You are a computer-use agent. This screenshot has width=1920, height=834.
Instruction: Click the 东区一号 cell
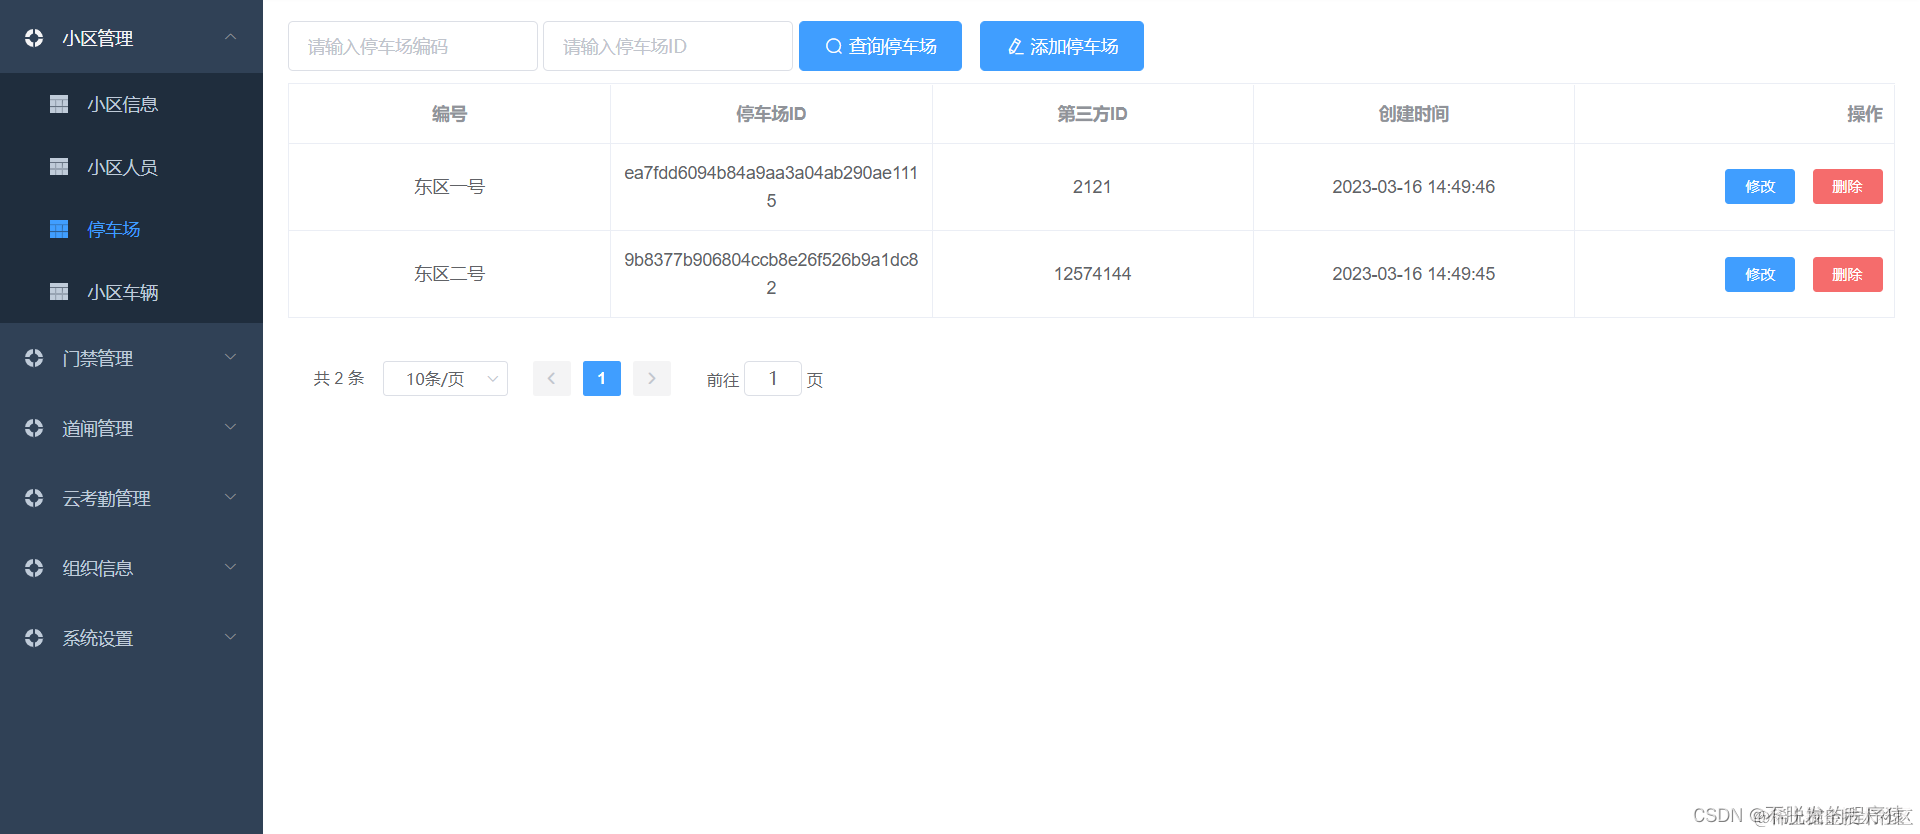coord(449,187)
